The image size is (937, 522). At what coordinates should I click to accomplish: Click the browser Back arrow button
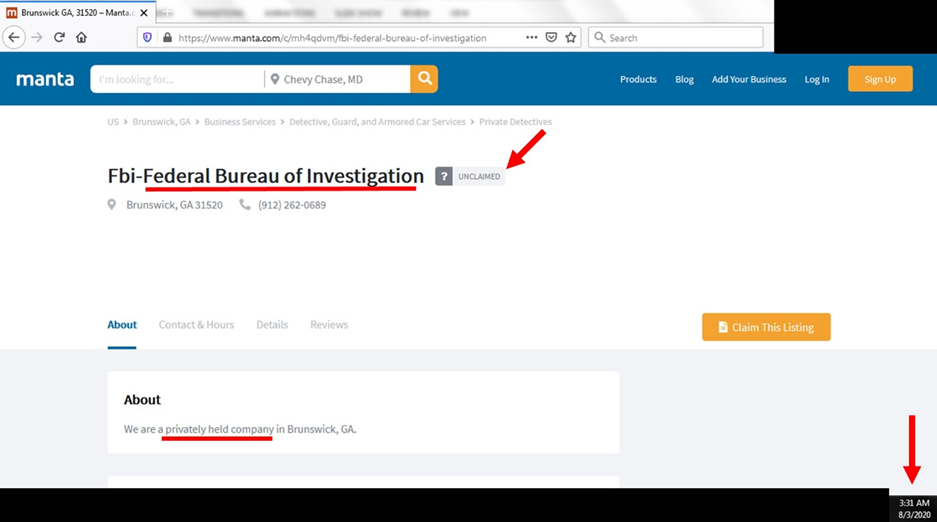click(x=14, y=38)
